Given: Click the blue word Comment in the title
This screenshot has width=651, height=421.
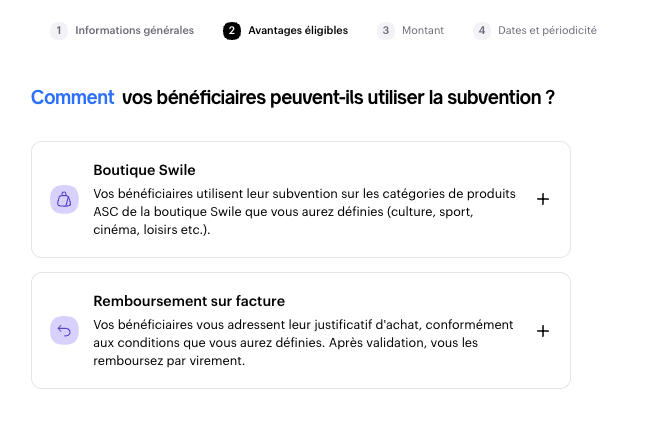Looking at the screenshot, I should point(73,98).
